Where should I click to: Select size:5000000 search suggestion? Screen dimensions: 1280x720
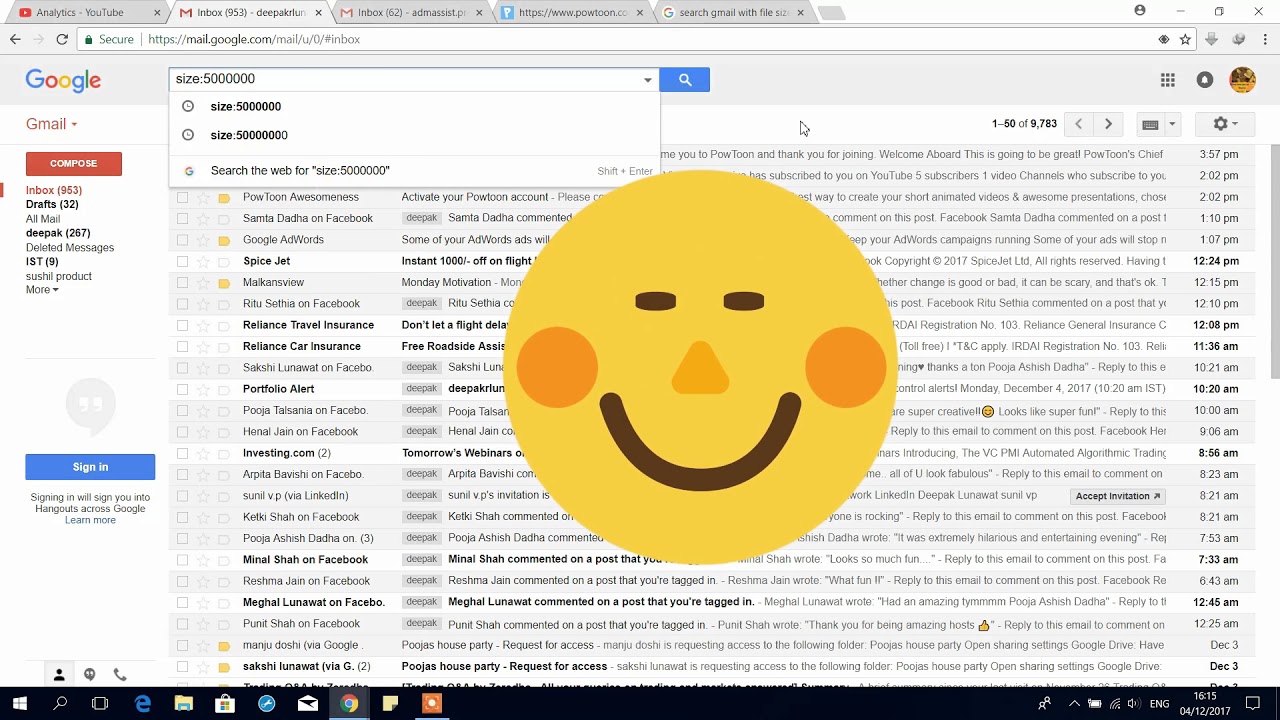click(x=414, y=106)
